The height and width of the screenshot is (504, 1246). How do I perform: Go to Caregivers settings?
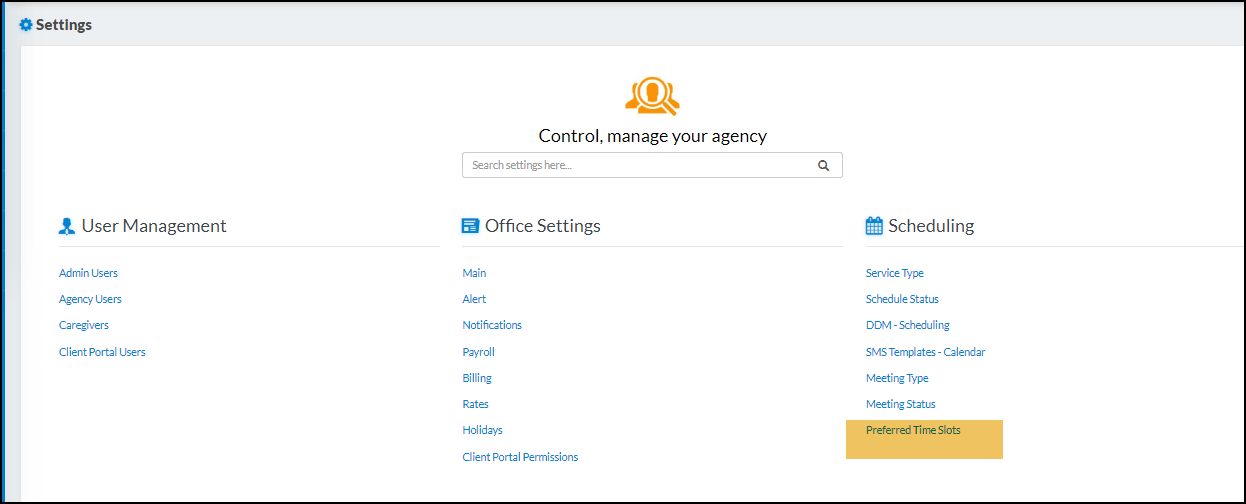[84, 325]
